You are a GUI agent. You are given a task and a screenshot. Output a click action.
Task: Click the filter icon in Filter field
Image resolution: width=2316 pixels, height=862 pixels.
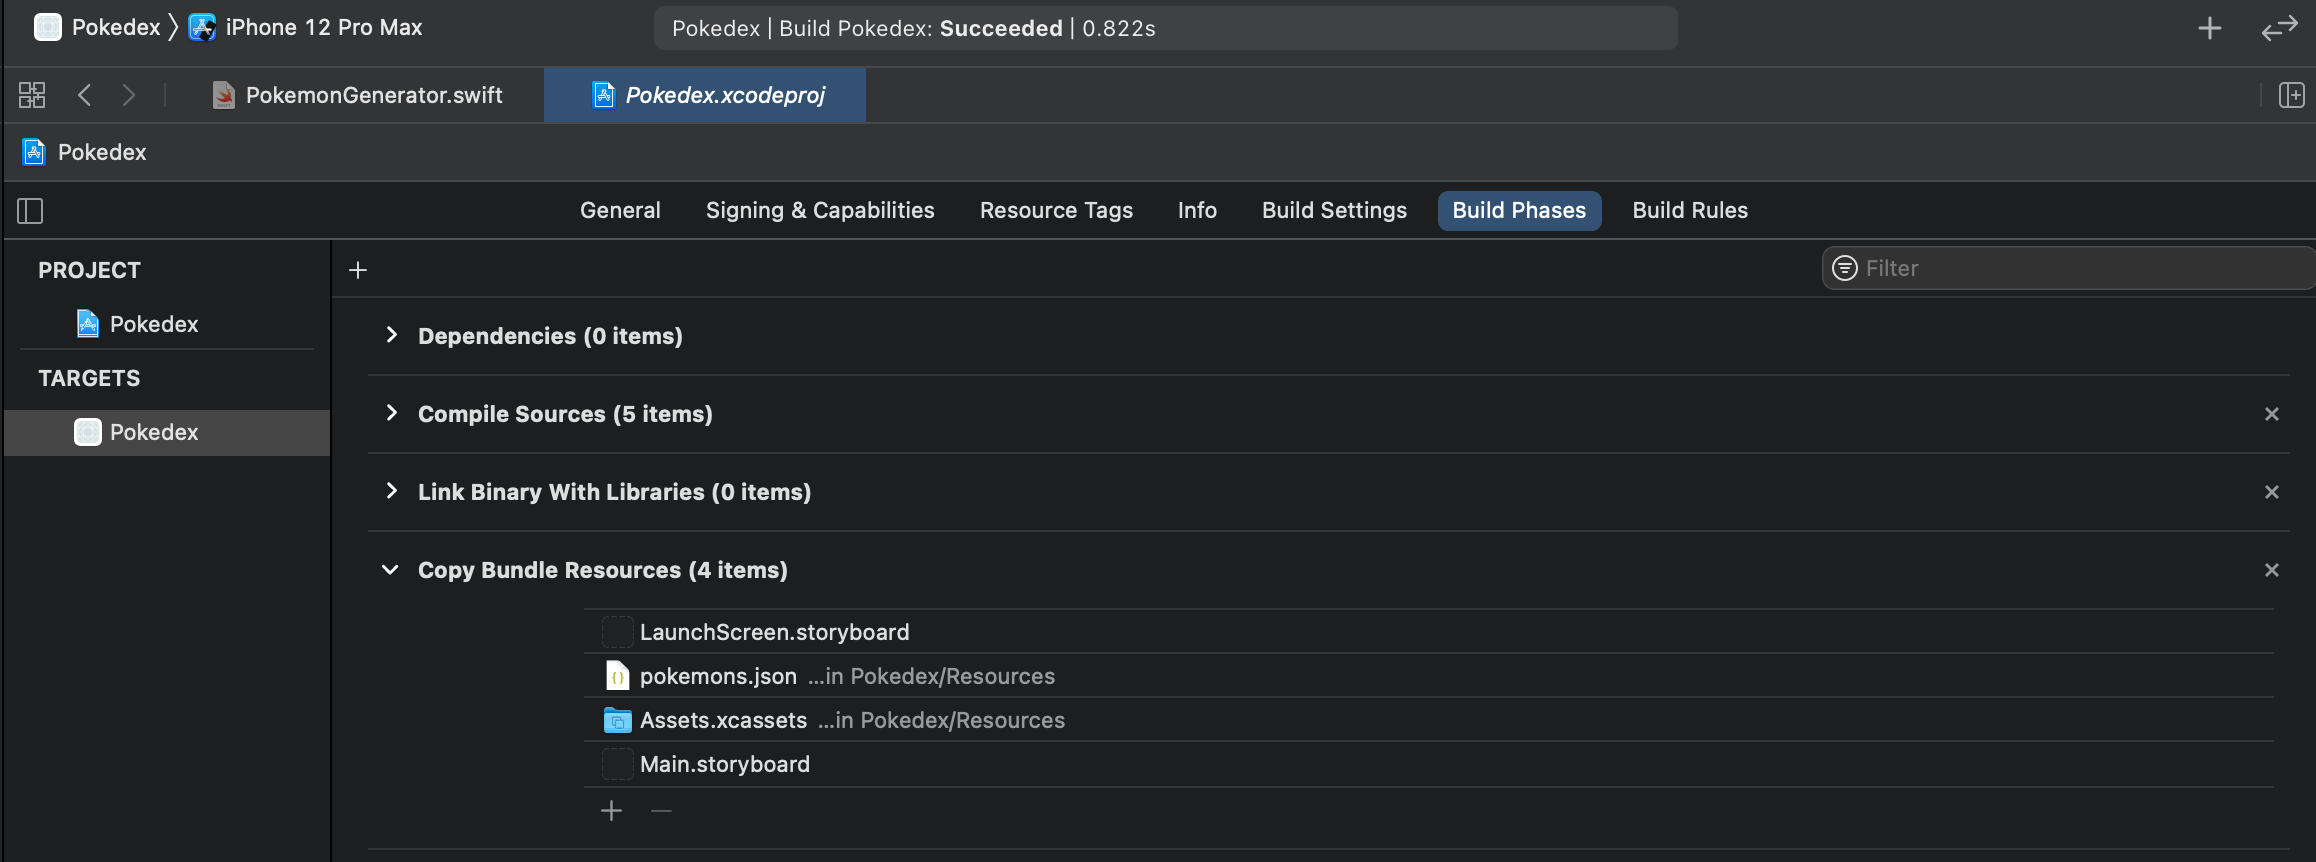pos(1845,268)
